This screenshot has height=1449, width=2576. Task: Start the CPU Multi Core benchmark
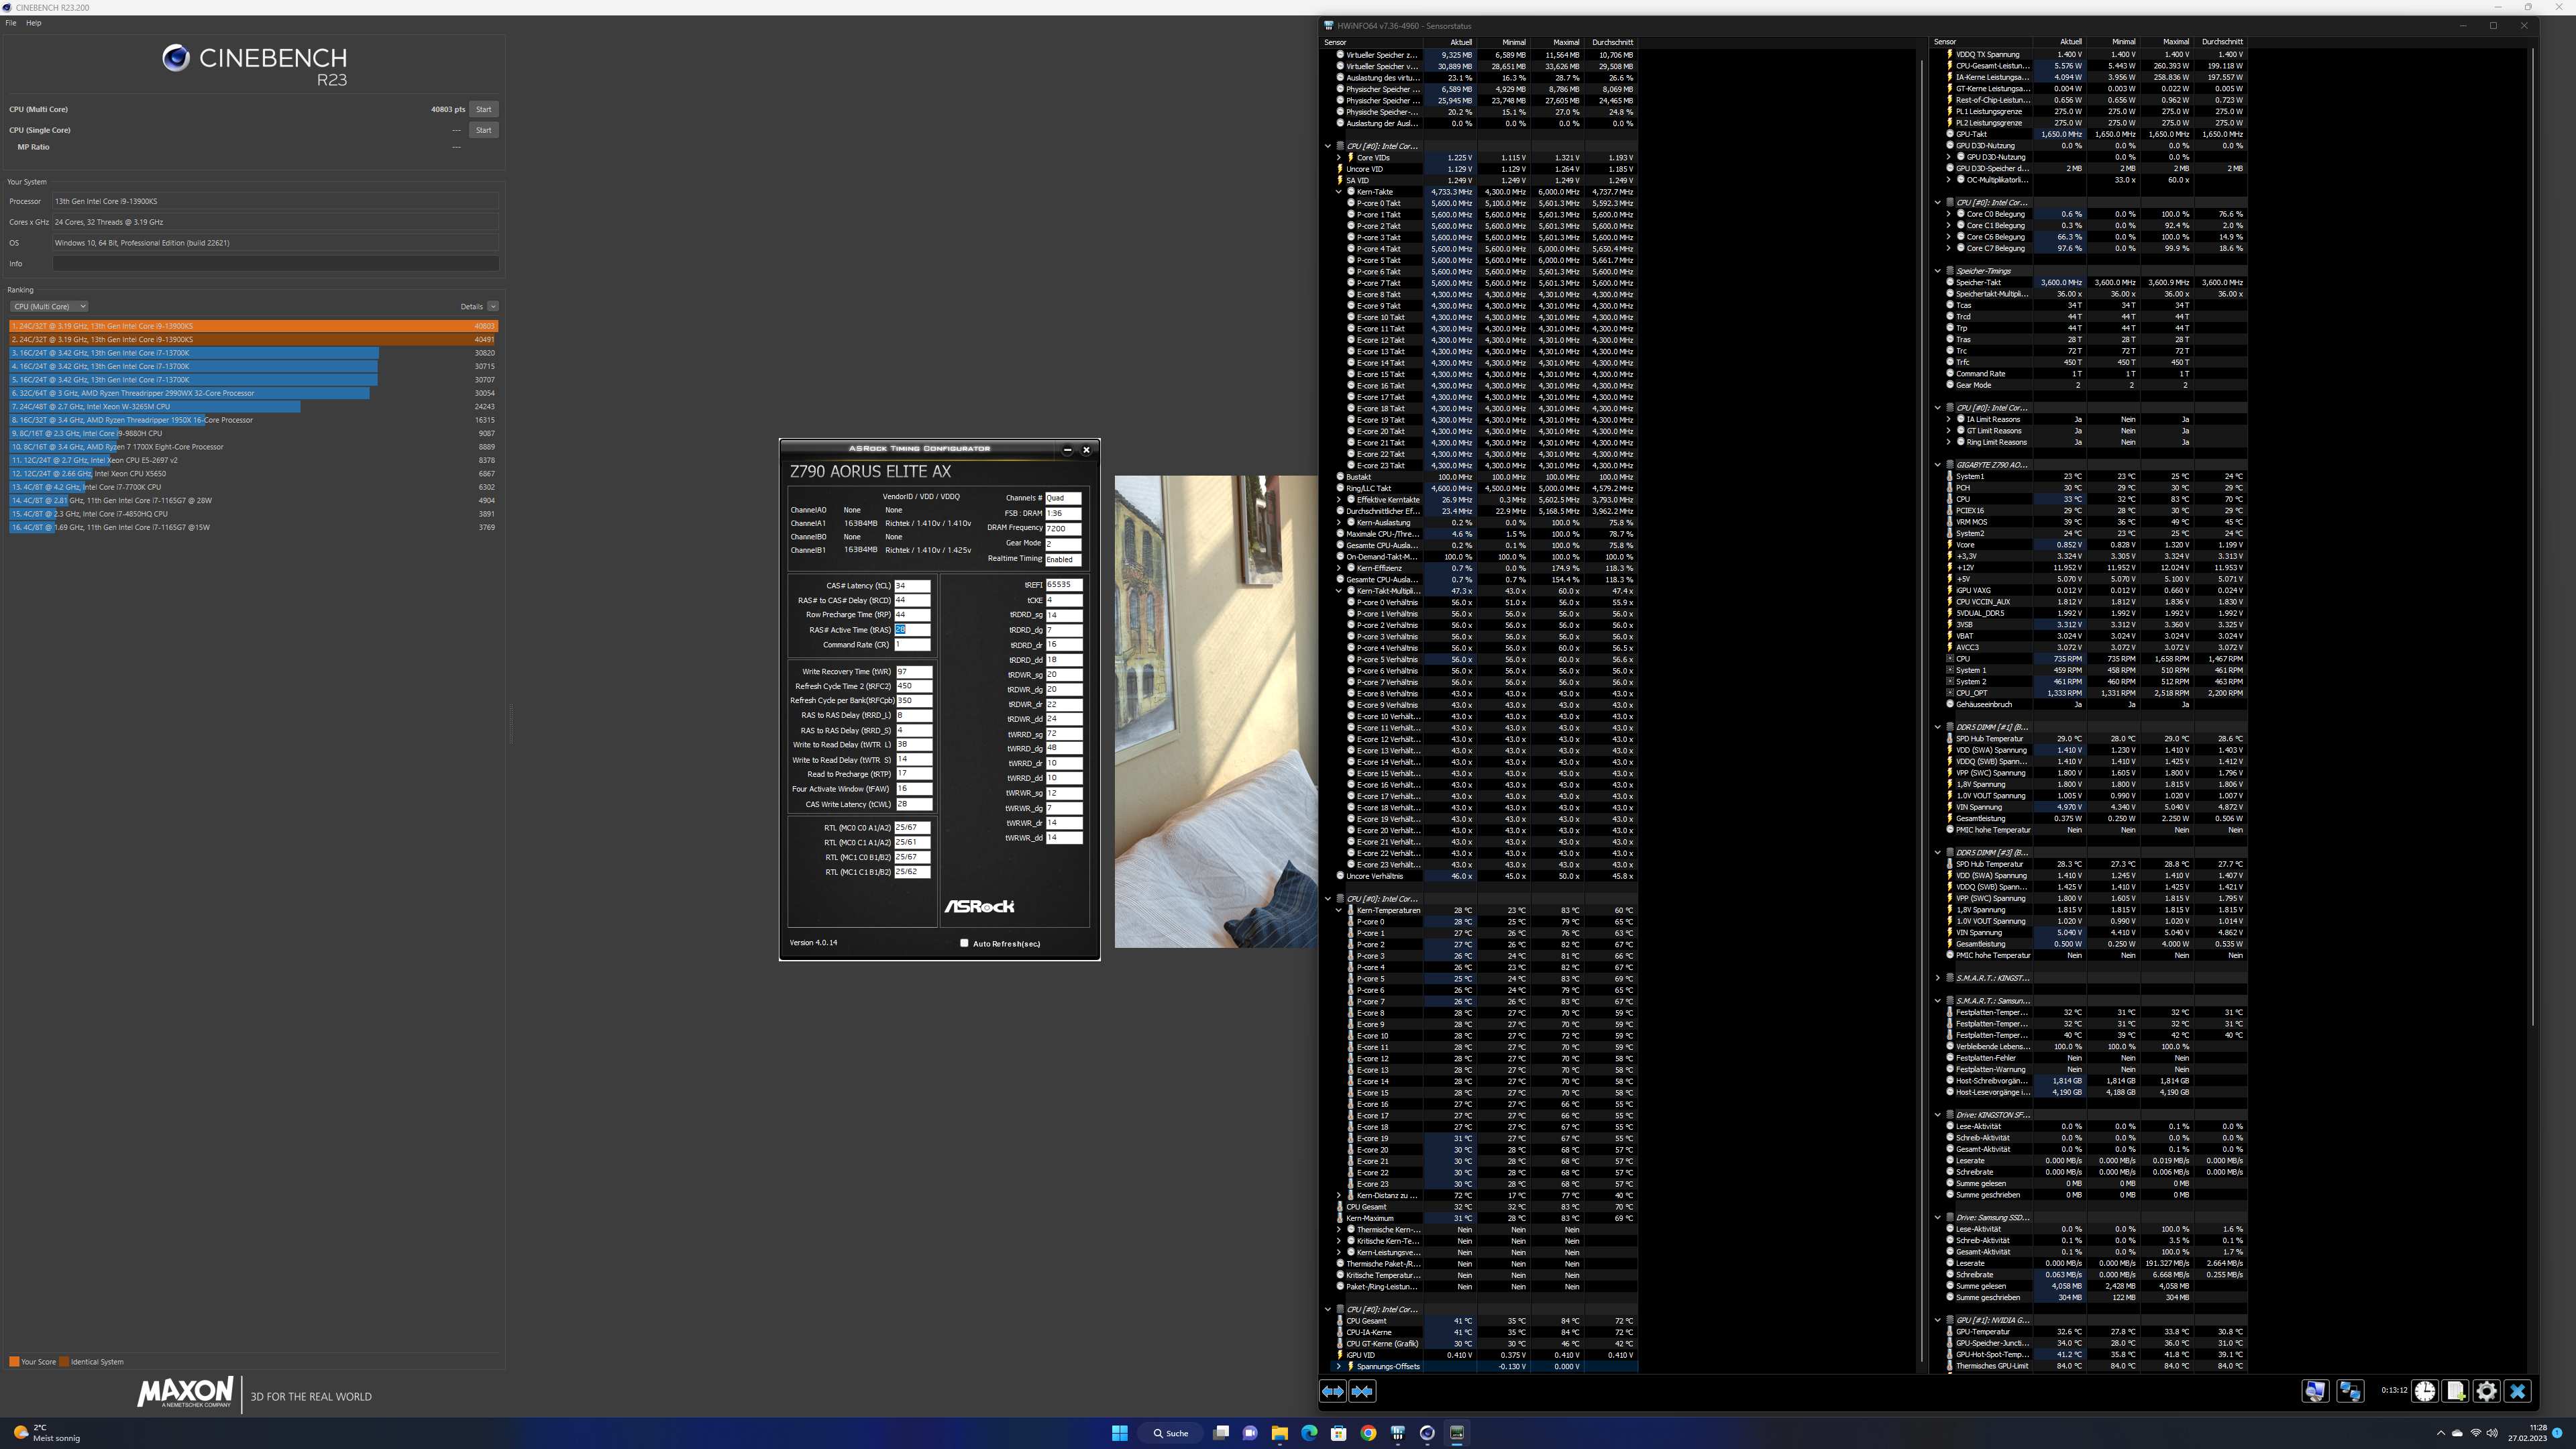coord(484,109)
